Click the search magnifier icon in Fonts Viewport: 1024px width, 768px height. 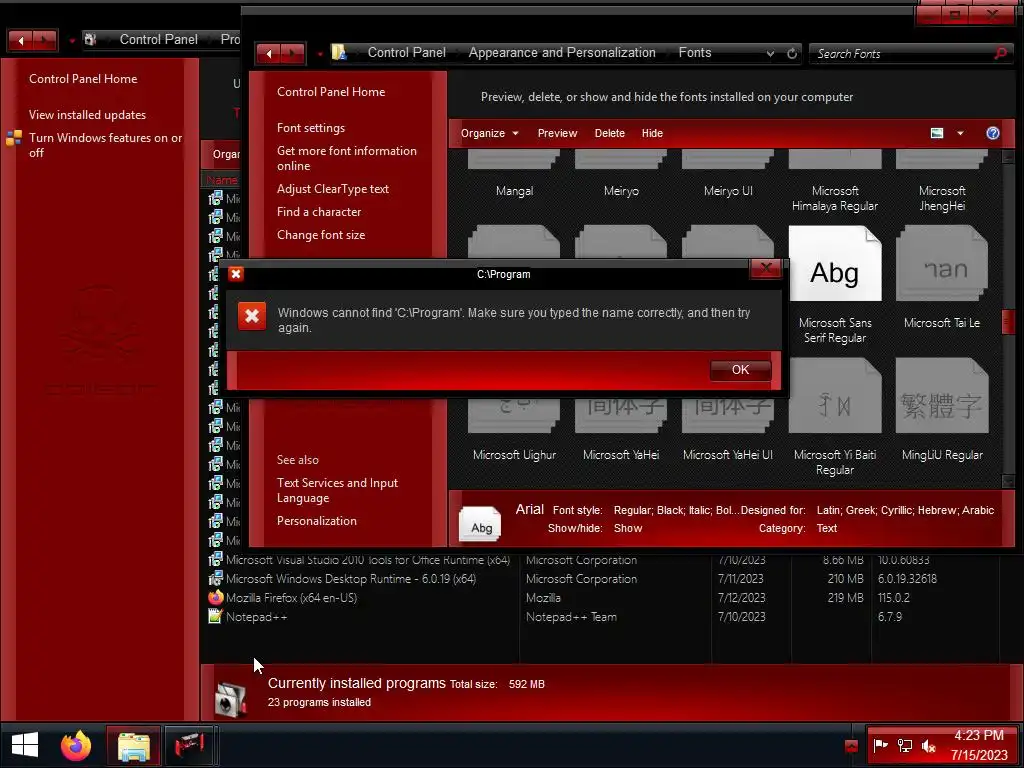click(1000, 54)
